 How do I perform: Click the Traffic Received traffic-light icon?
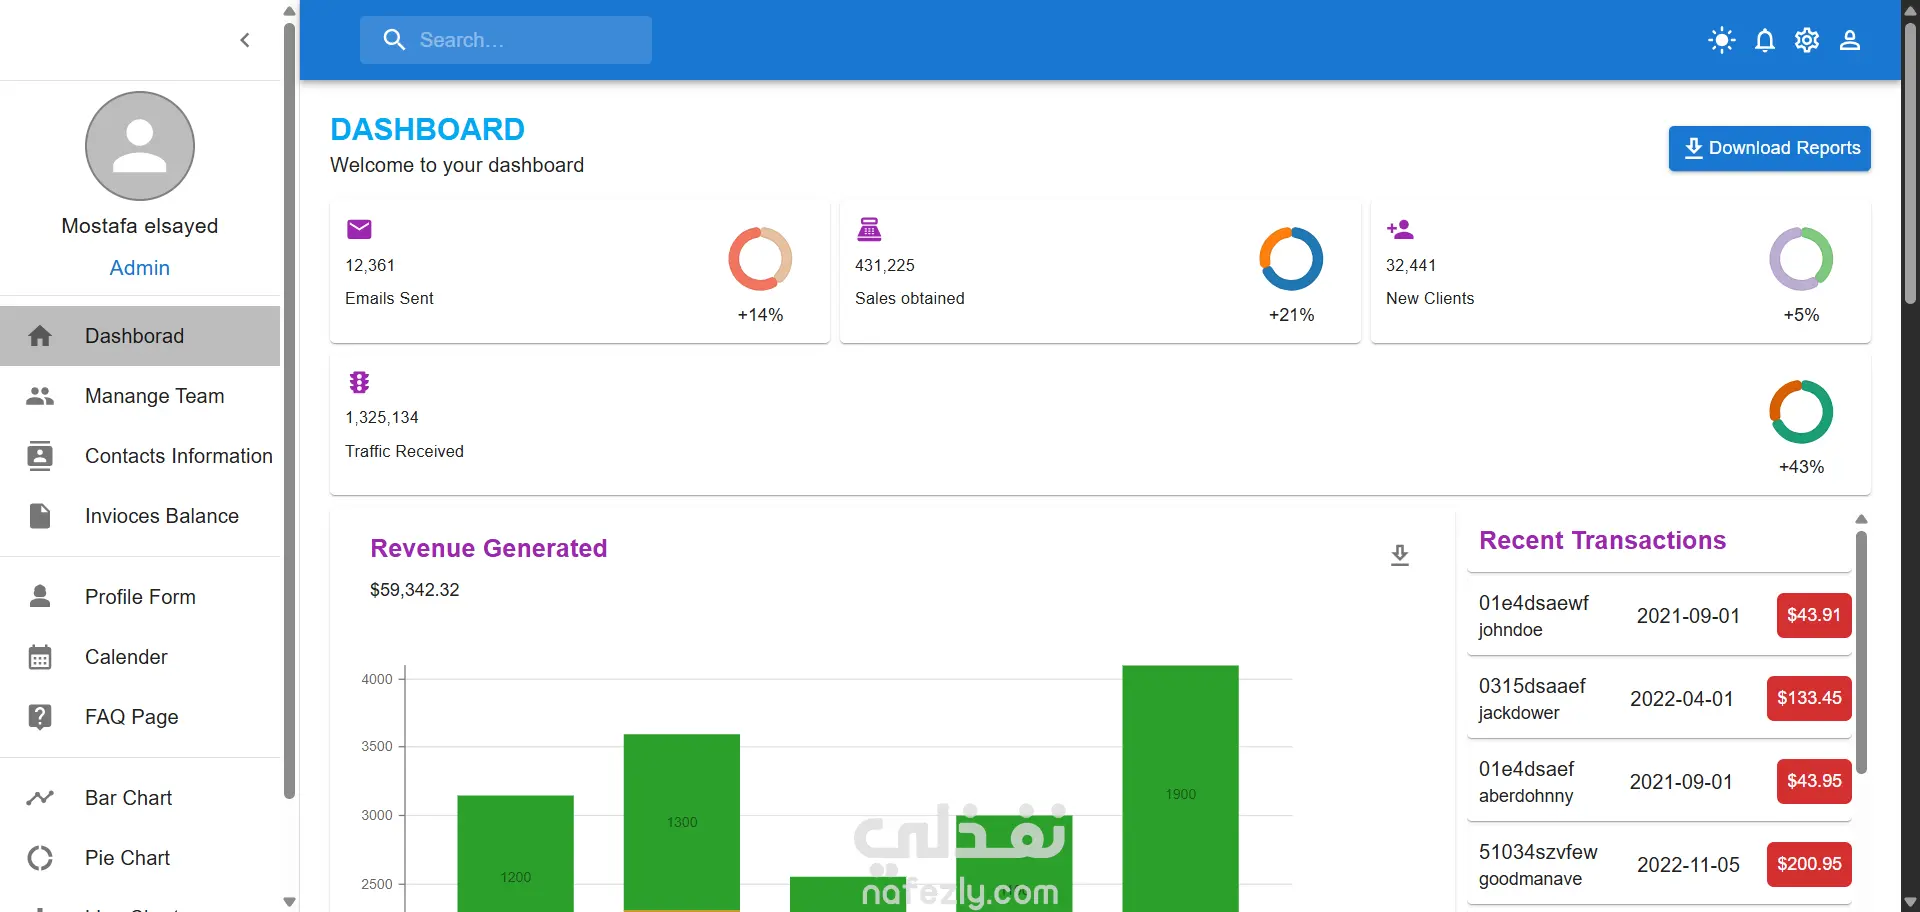pos(359,382)
